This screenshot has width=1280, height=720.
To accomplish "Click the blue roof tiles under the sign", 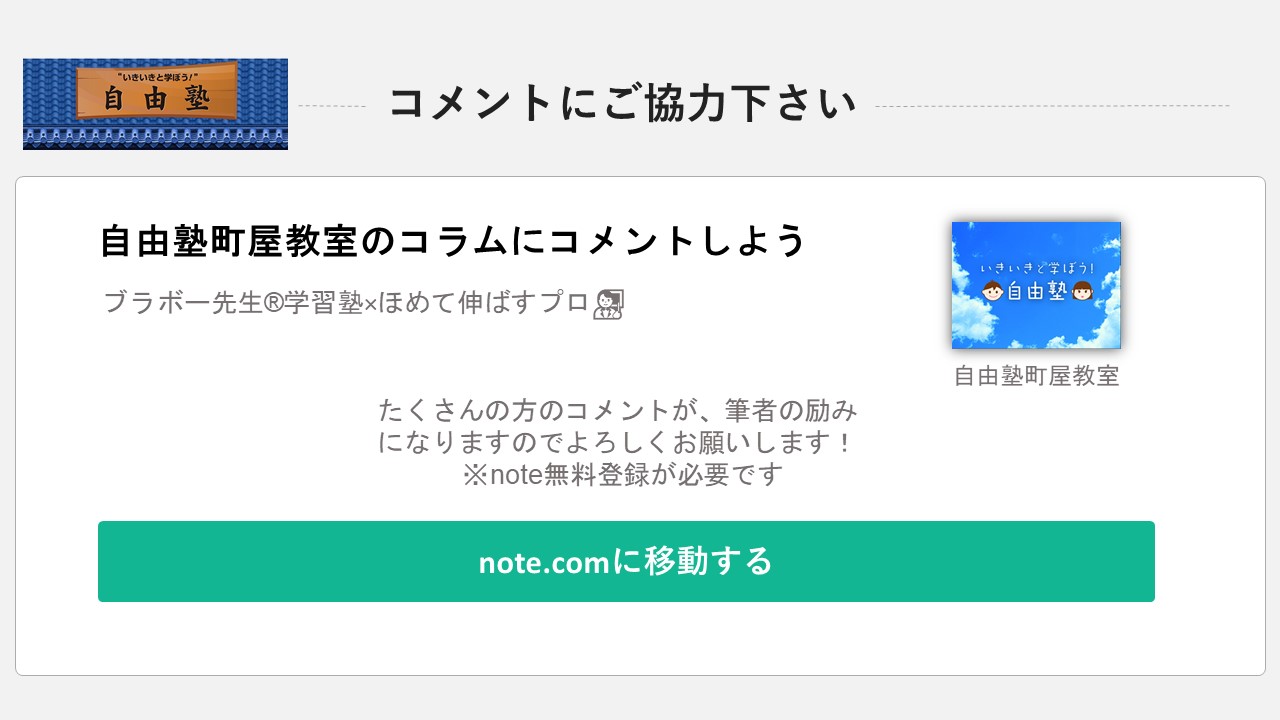I will tap(155, 136).
